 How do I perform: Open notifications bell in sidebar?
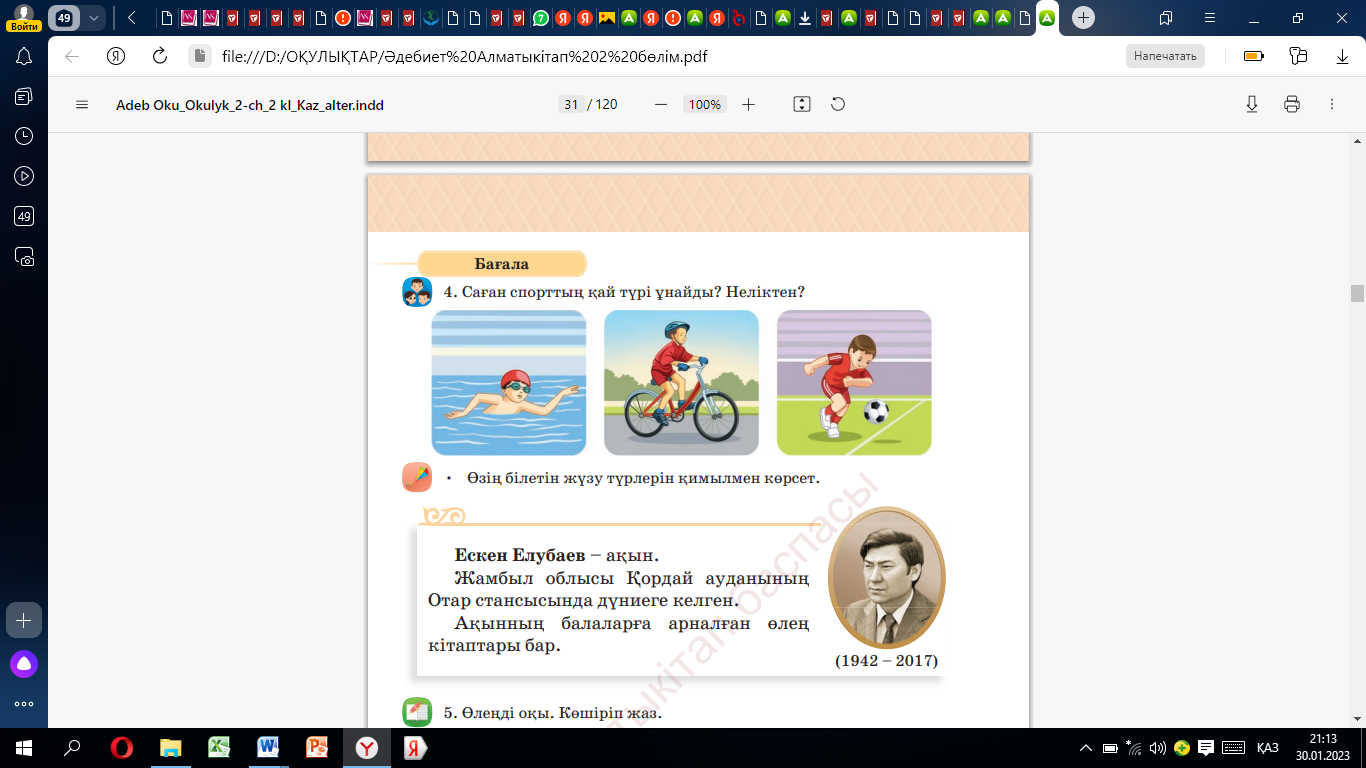[25, 56]
